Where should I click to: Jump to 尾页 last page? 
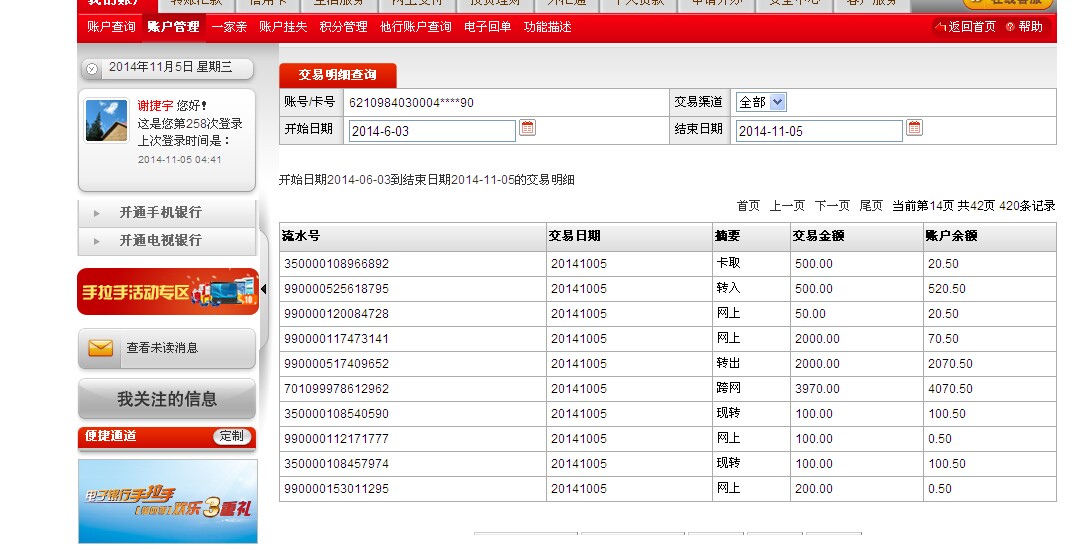pos(871,206)
